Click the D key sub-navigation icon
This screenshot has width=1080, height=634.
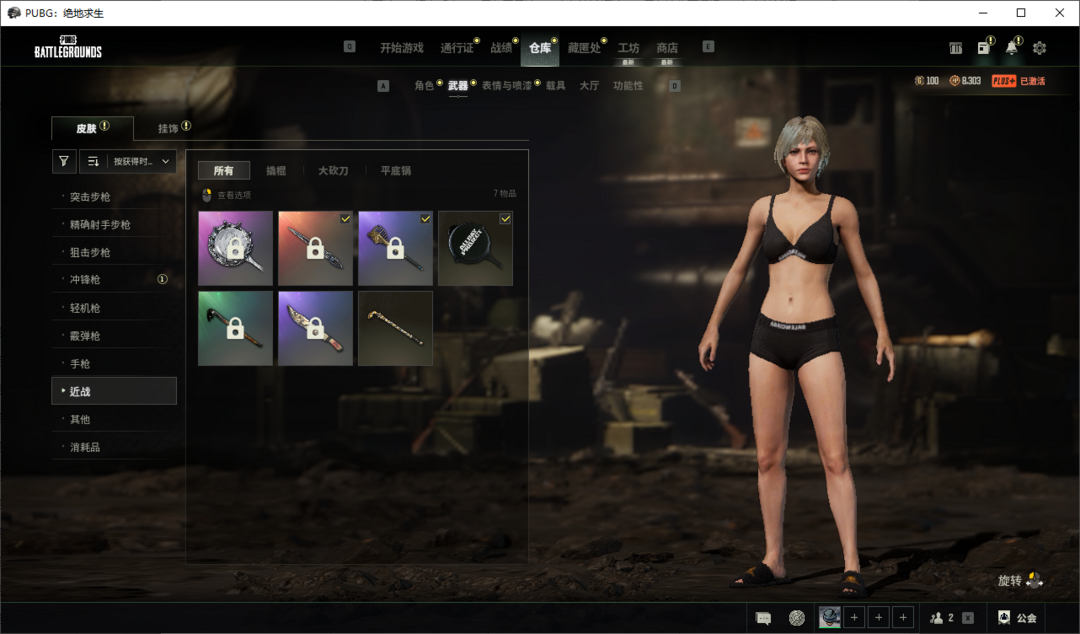pos(674,85)
